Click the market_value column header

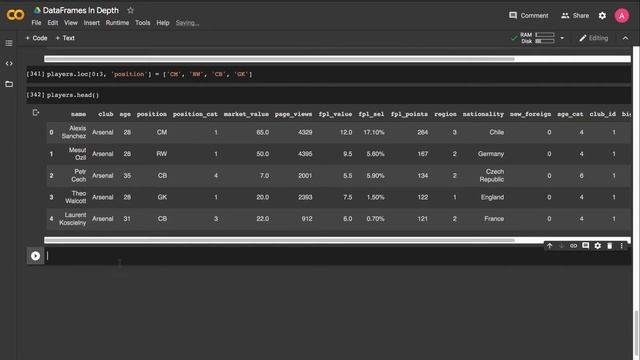click(246, 114)
